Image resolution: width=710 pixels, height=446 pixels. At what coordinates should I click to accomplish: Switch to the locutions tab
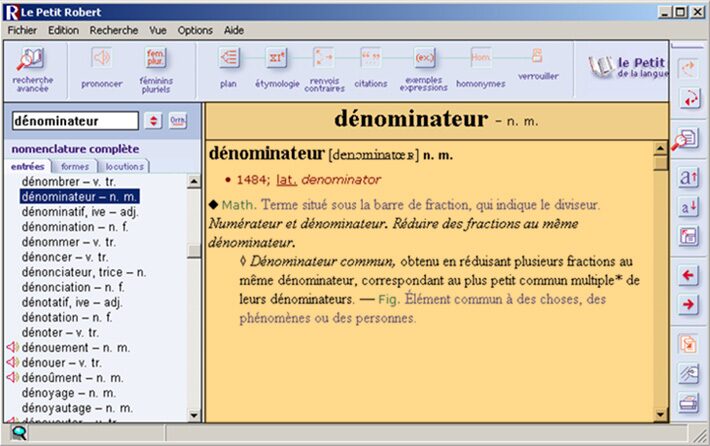click(x=124, y=166)
